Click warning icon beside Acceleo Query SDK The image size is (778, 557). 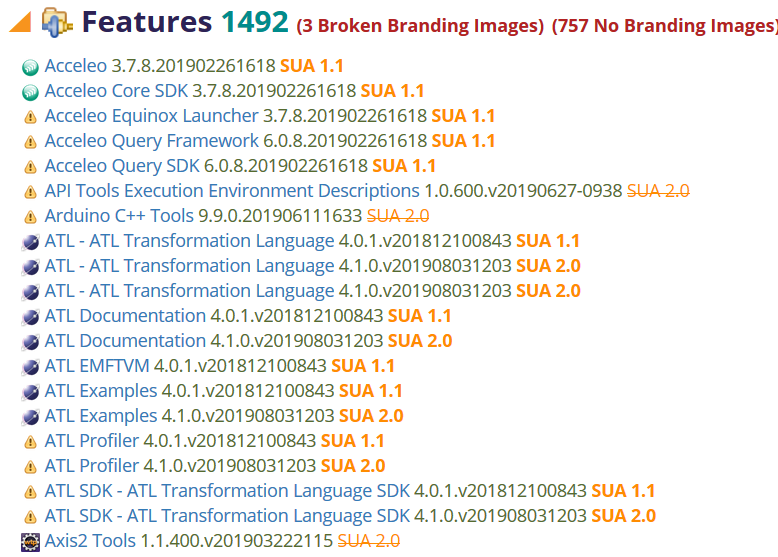30,167
